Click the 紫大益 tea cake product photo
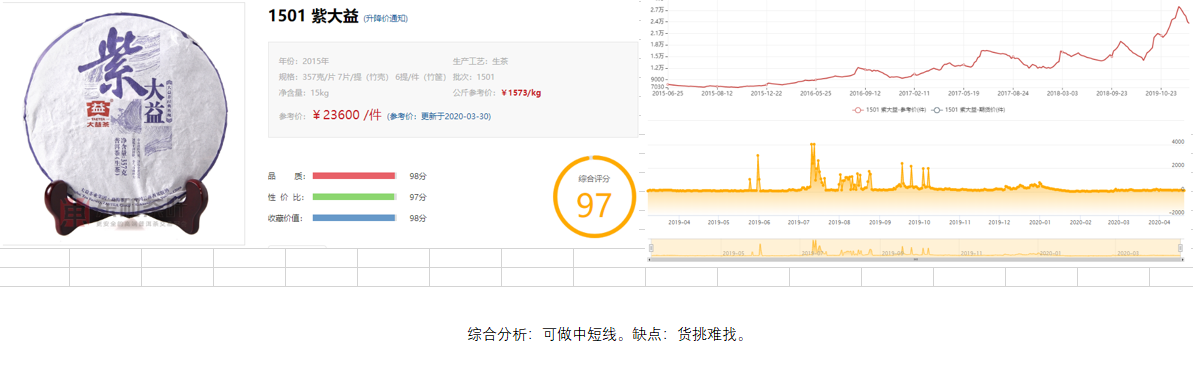1193x378 pixels. (124, 123)
